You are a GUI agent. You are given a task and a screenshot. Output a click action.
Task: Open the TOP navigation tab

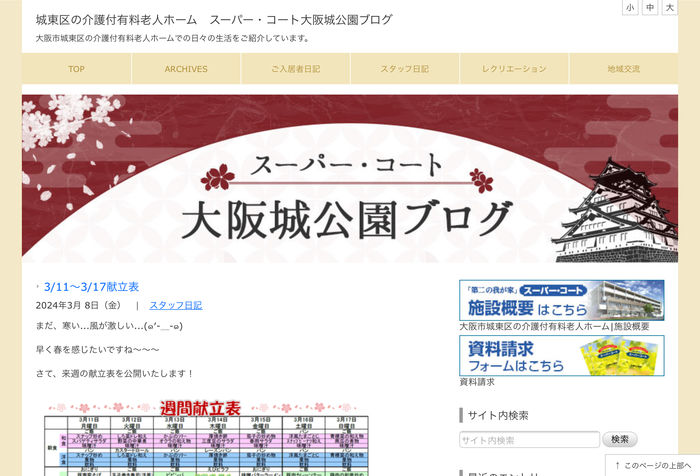pyautogui.click(x=77, y=69)
